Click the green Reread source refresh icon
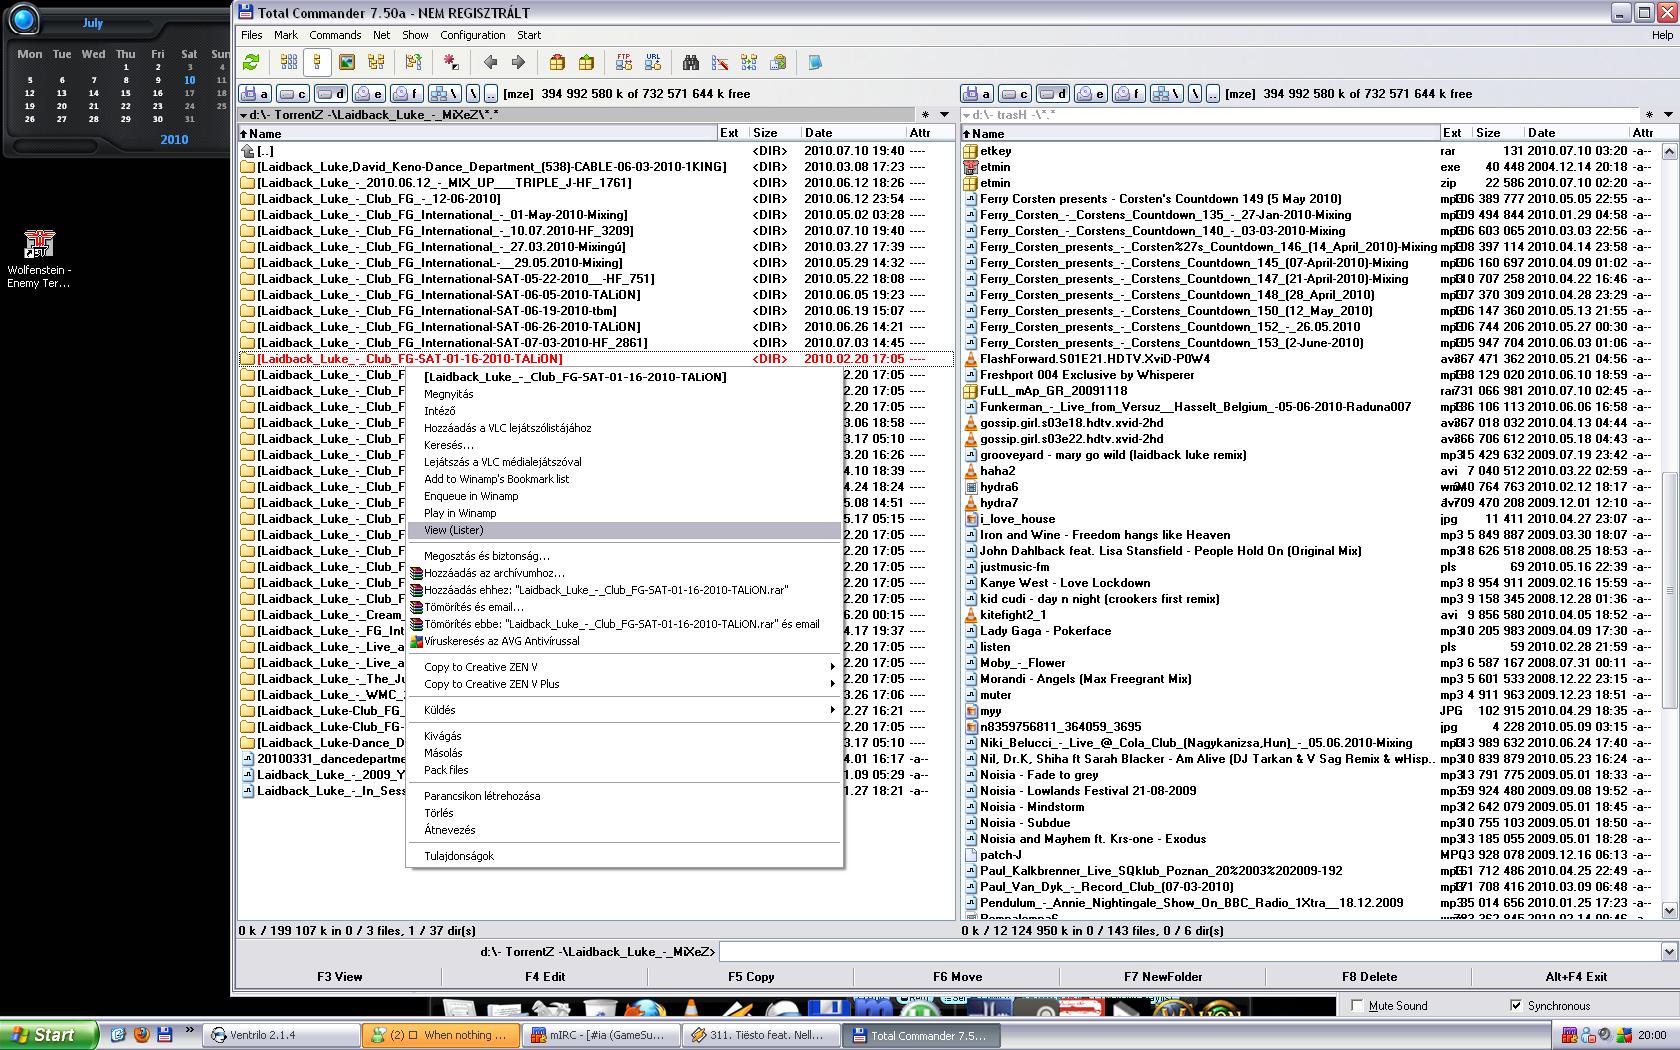This screenshot has height=1050, width=1680. click(251, 63)
